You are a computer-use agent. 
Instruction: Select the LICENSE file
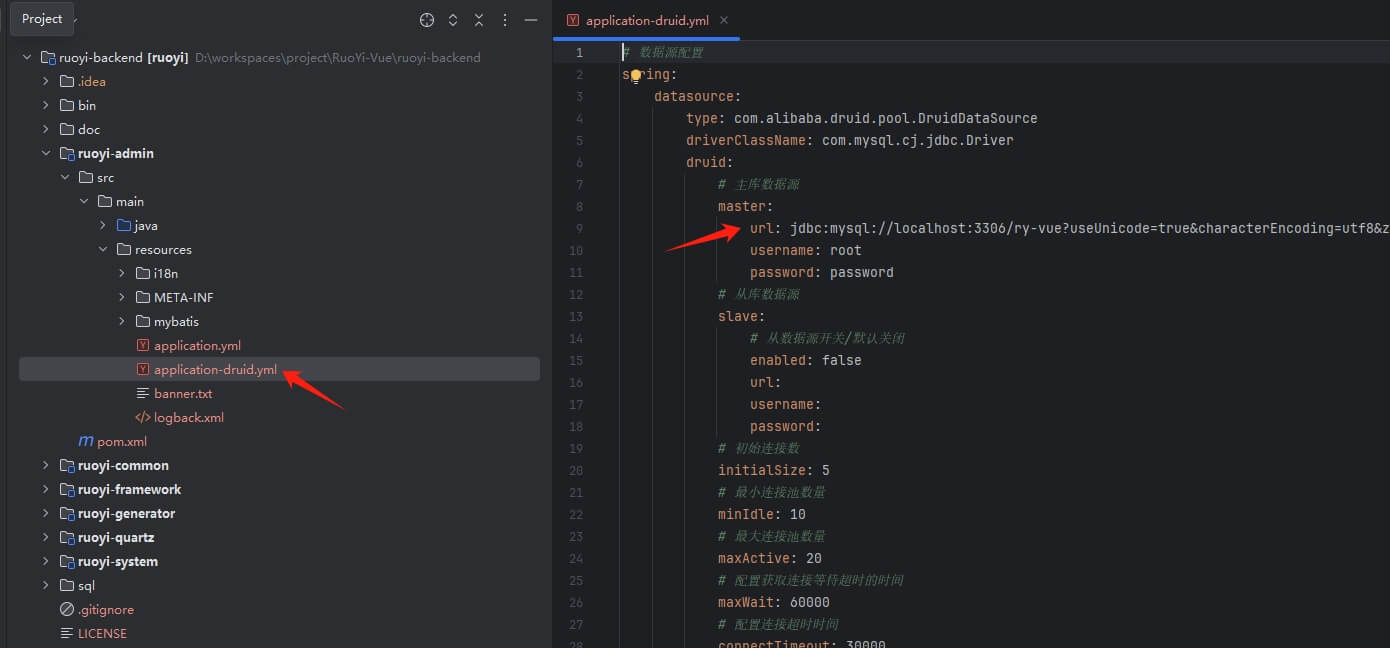coord(102,634)
